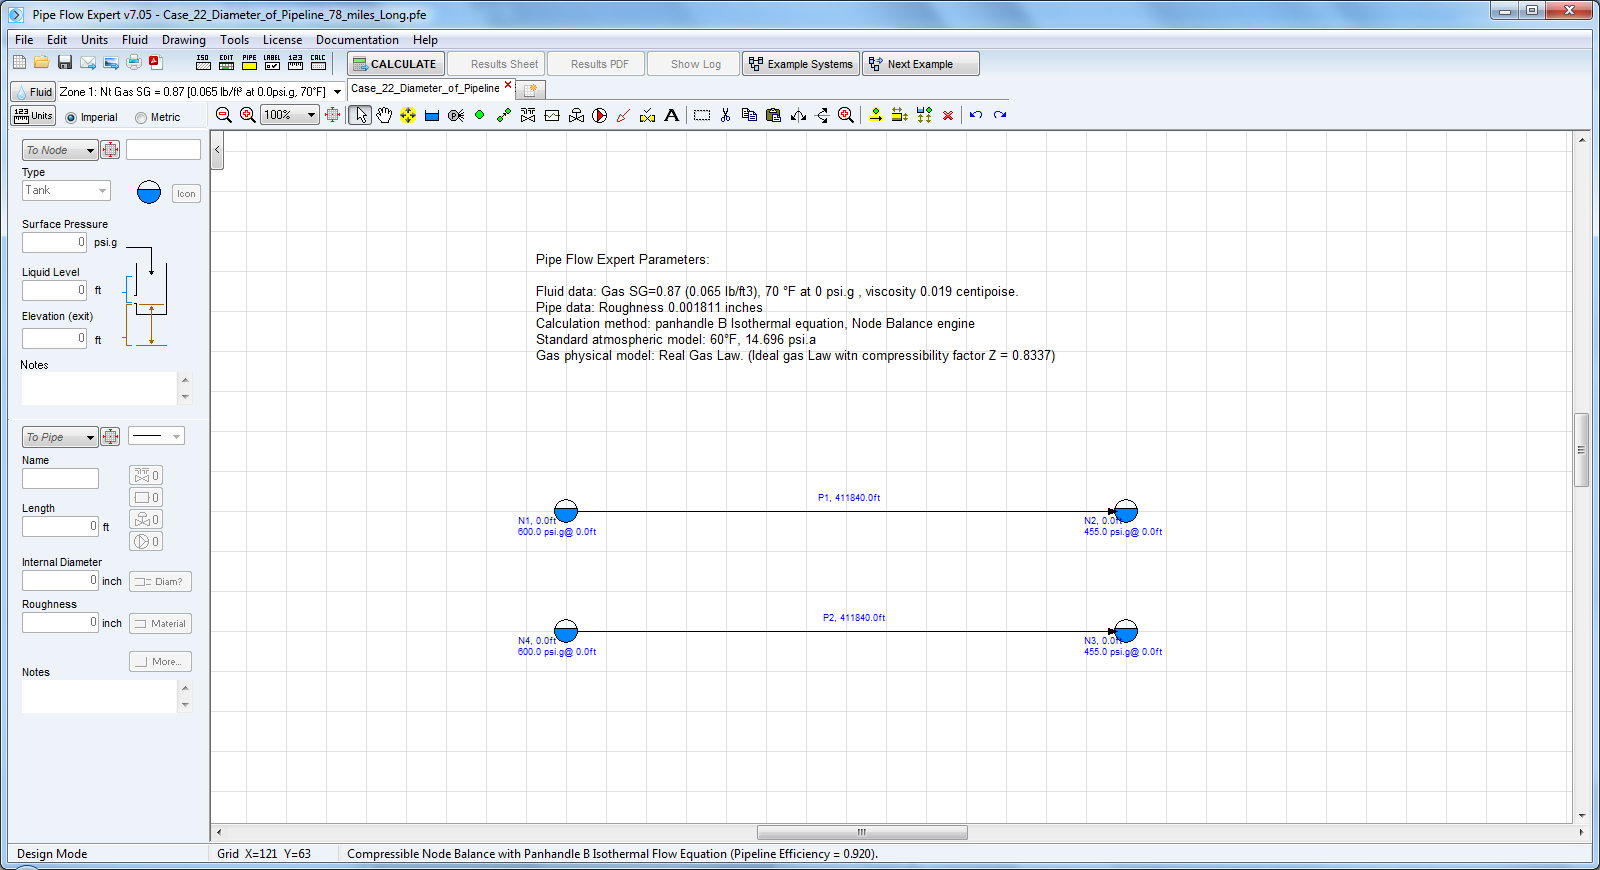The height and width of the screenshot is (870, 1600).
Task: Click the Next Example button
Action: tap(921, 64)
